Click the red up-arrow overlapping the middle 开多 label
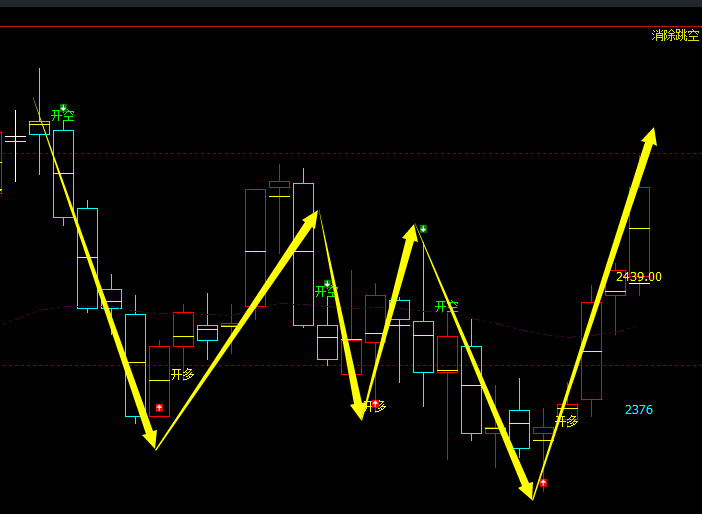702x514 pixels. point(375,405)
